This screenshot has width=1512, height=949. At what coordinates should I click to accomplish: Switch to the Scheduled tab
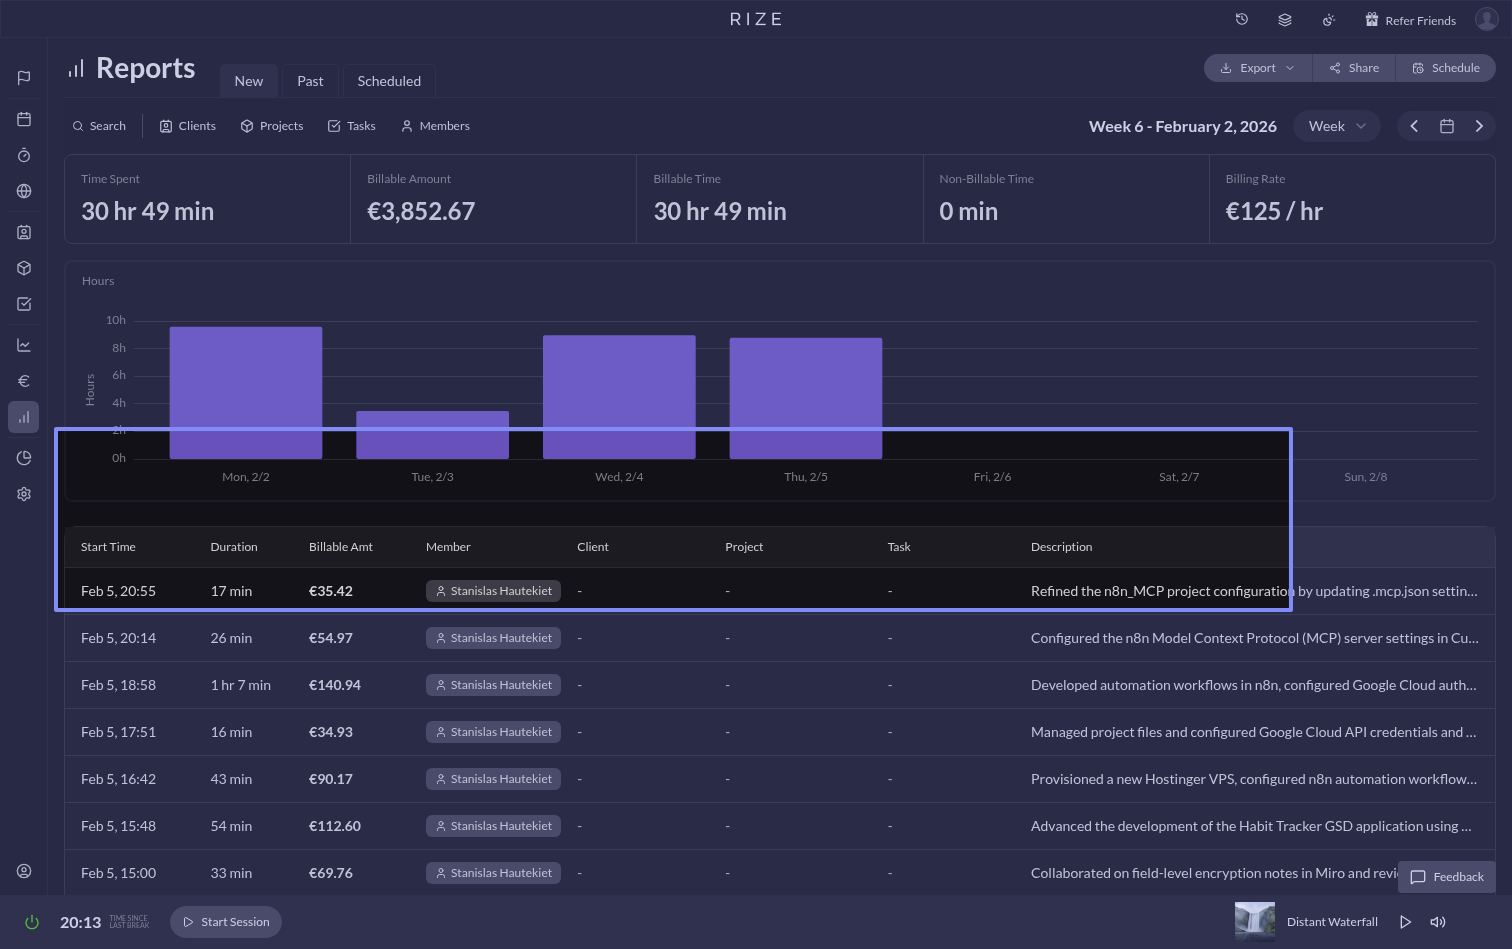(x=389, y=81)
